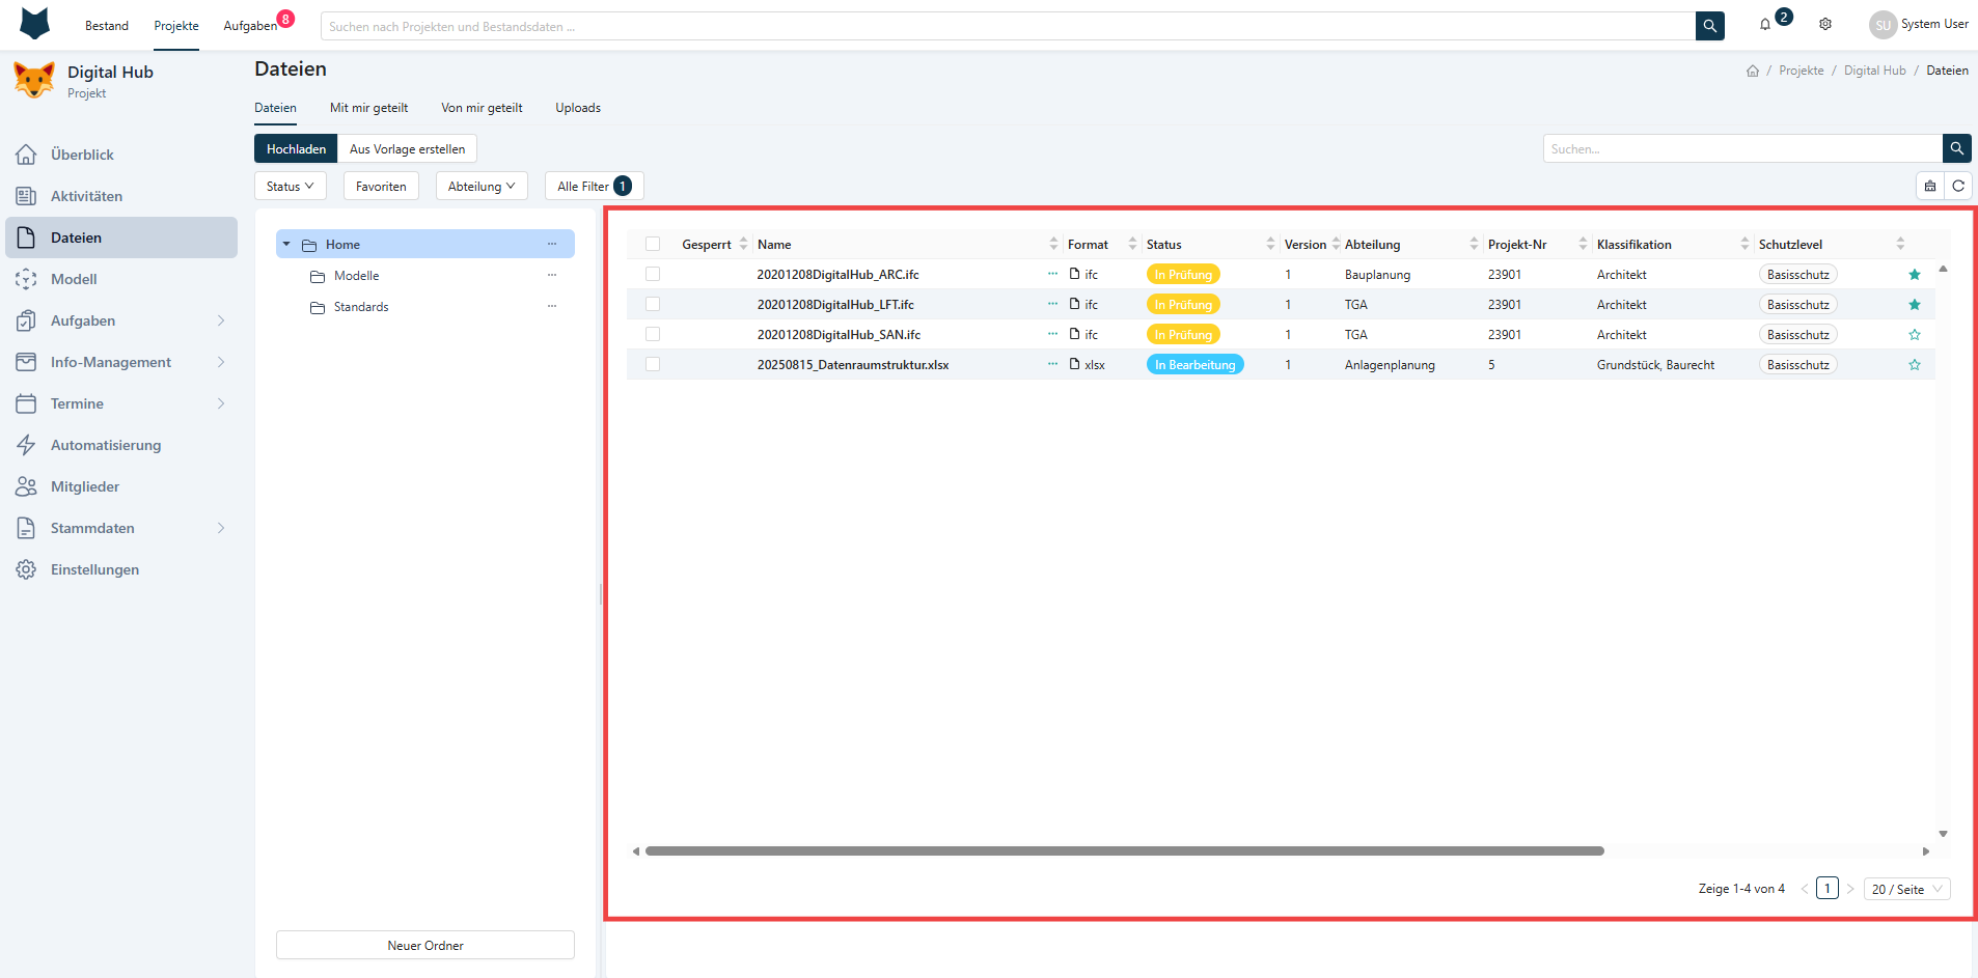Viewport: 1978px width, 978px height.
Task: Click the horizontal scrollbar right arrow
Action: pos(1926,851)
